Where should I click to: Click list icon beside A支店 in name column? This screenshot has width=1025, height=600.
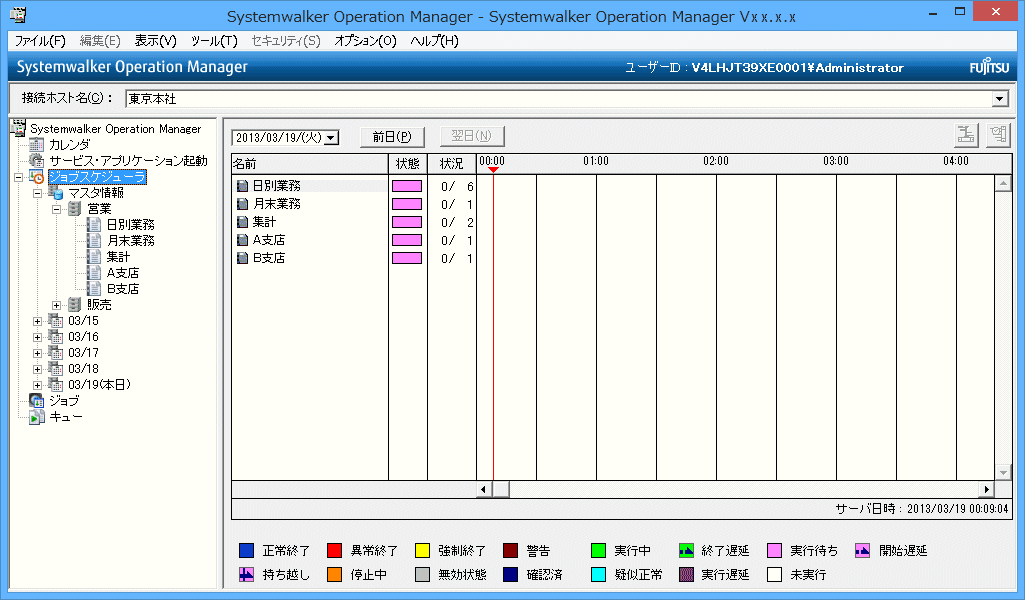coord(243,240)
